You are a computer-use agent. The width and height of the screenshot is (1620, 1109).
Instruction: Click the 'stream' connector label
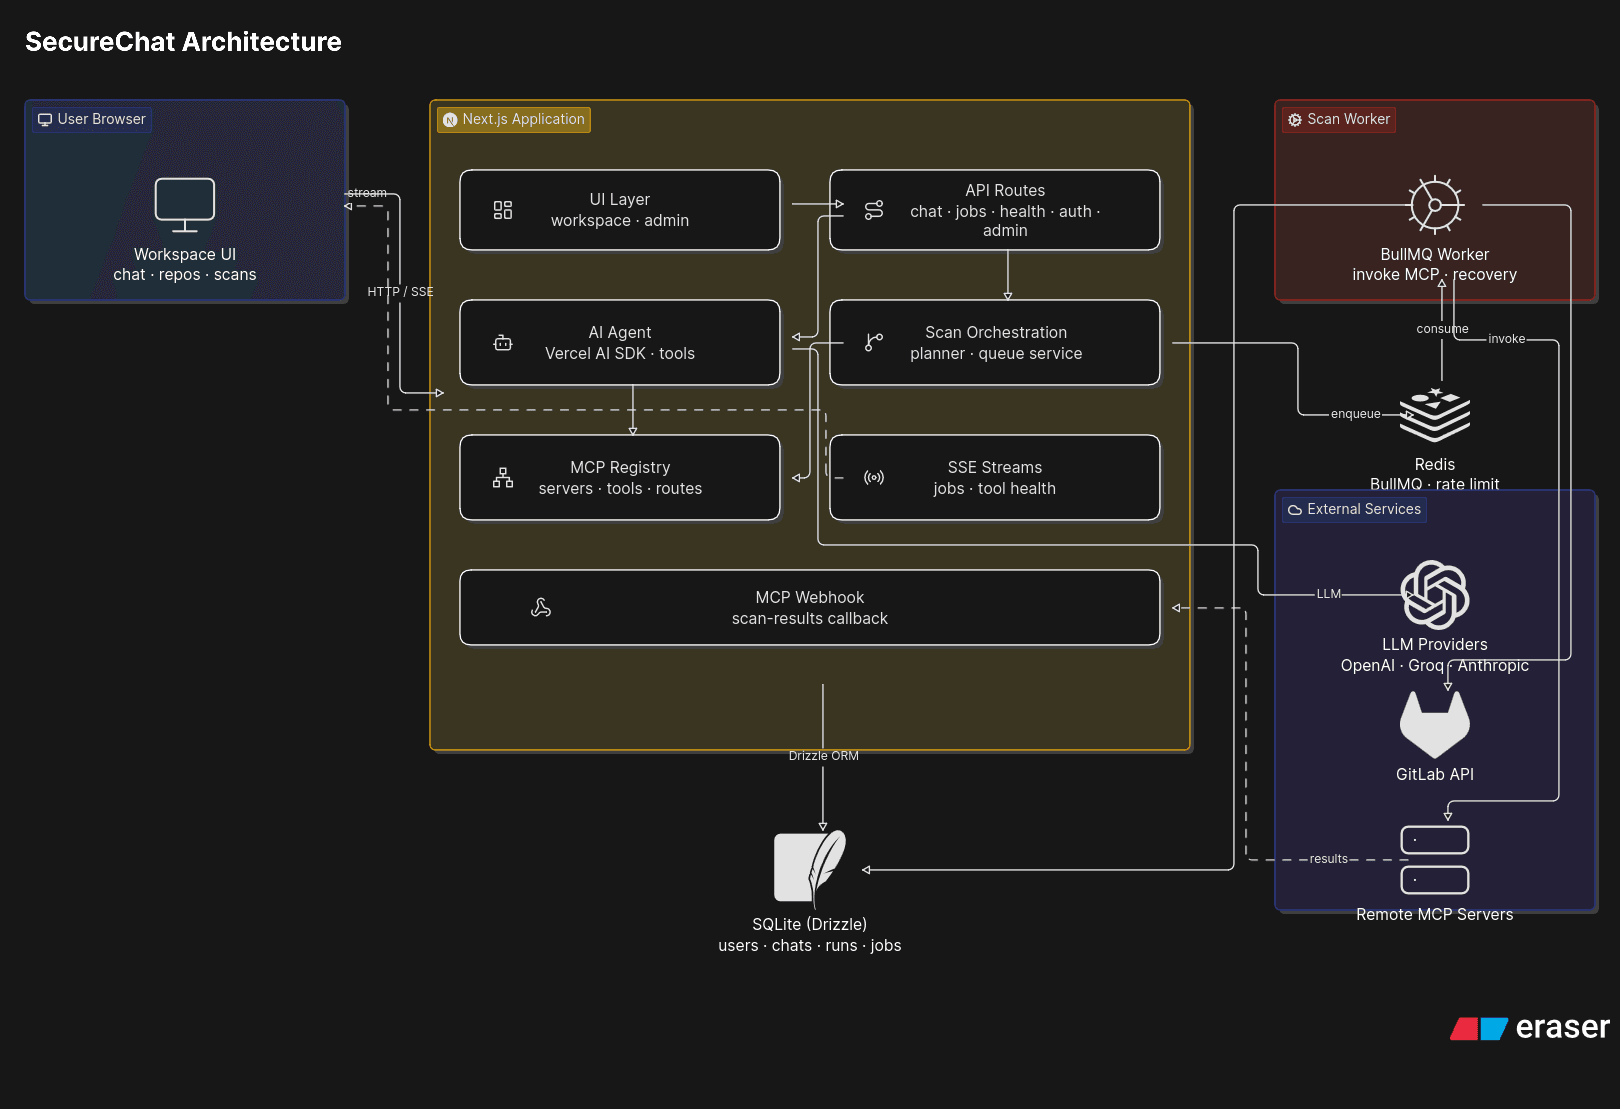367,193
